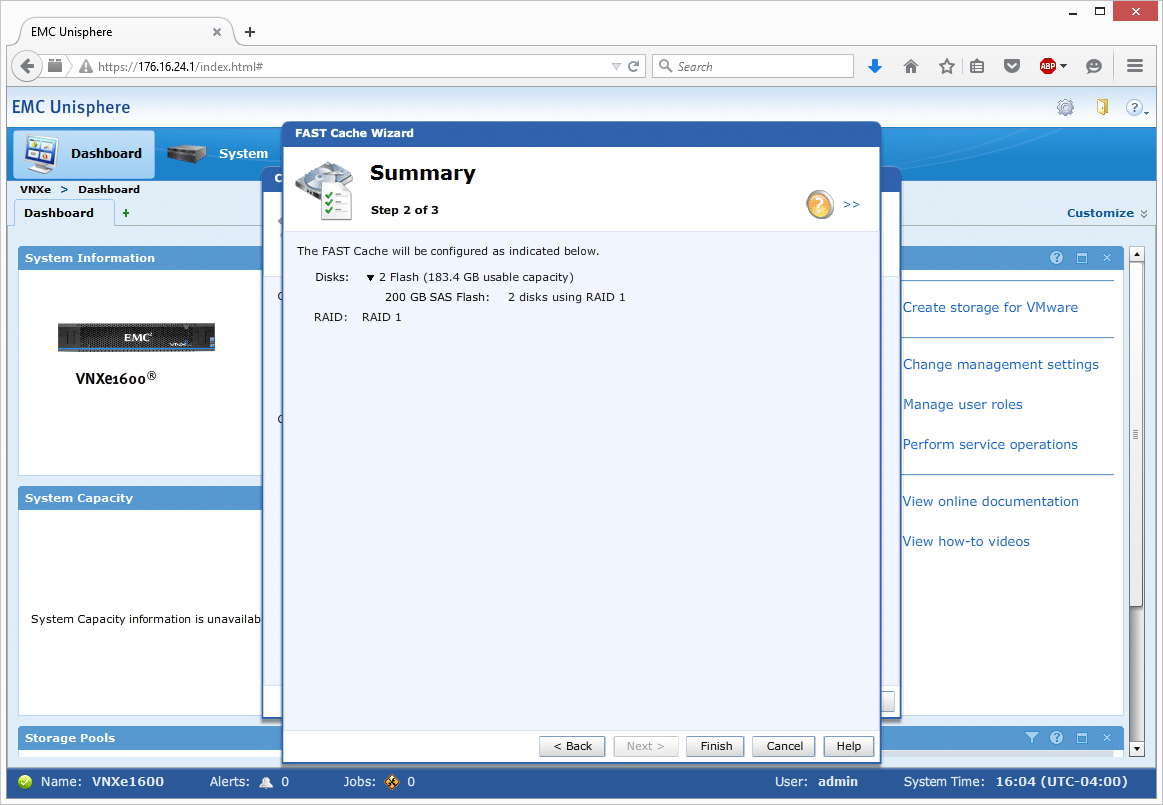
Task: Open the browser downloads arrow
Action: [x=875, y=66]
